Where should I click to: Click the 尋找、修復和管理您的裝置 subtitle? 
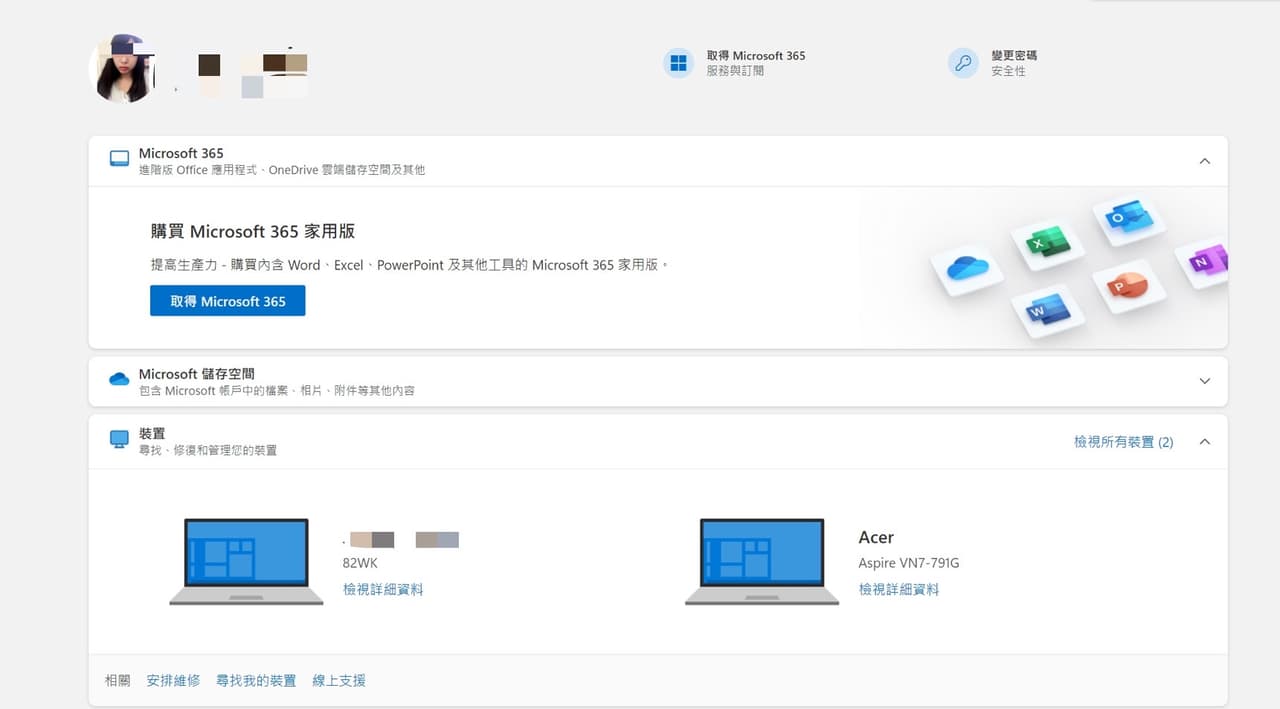click(208, 451)
